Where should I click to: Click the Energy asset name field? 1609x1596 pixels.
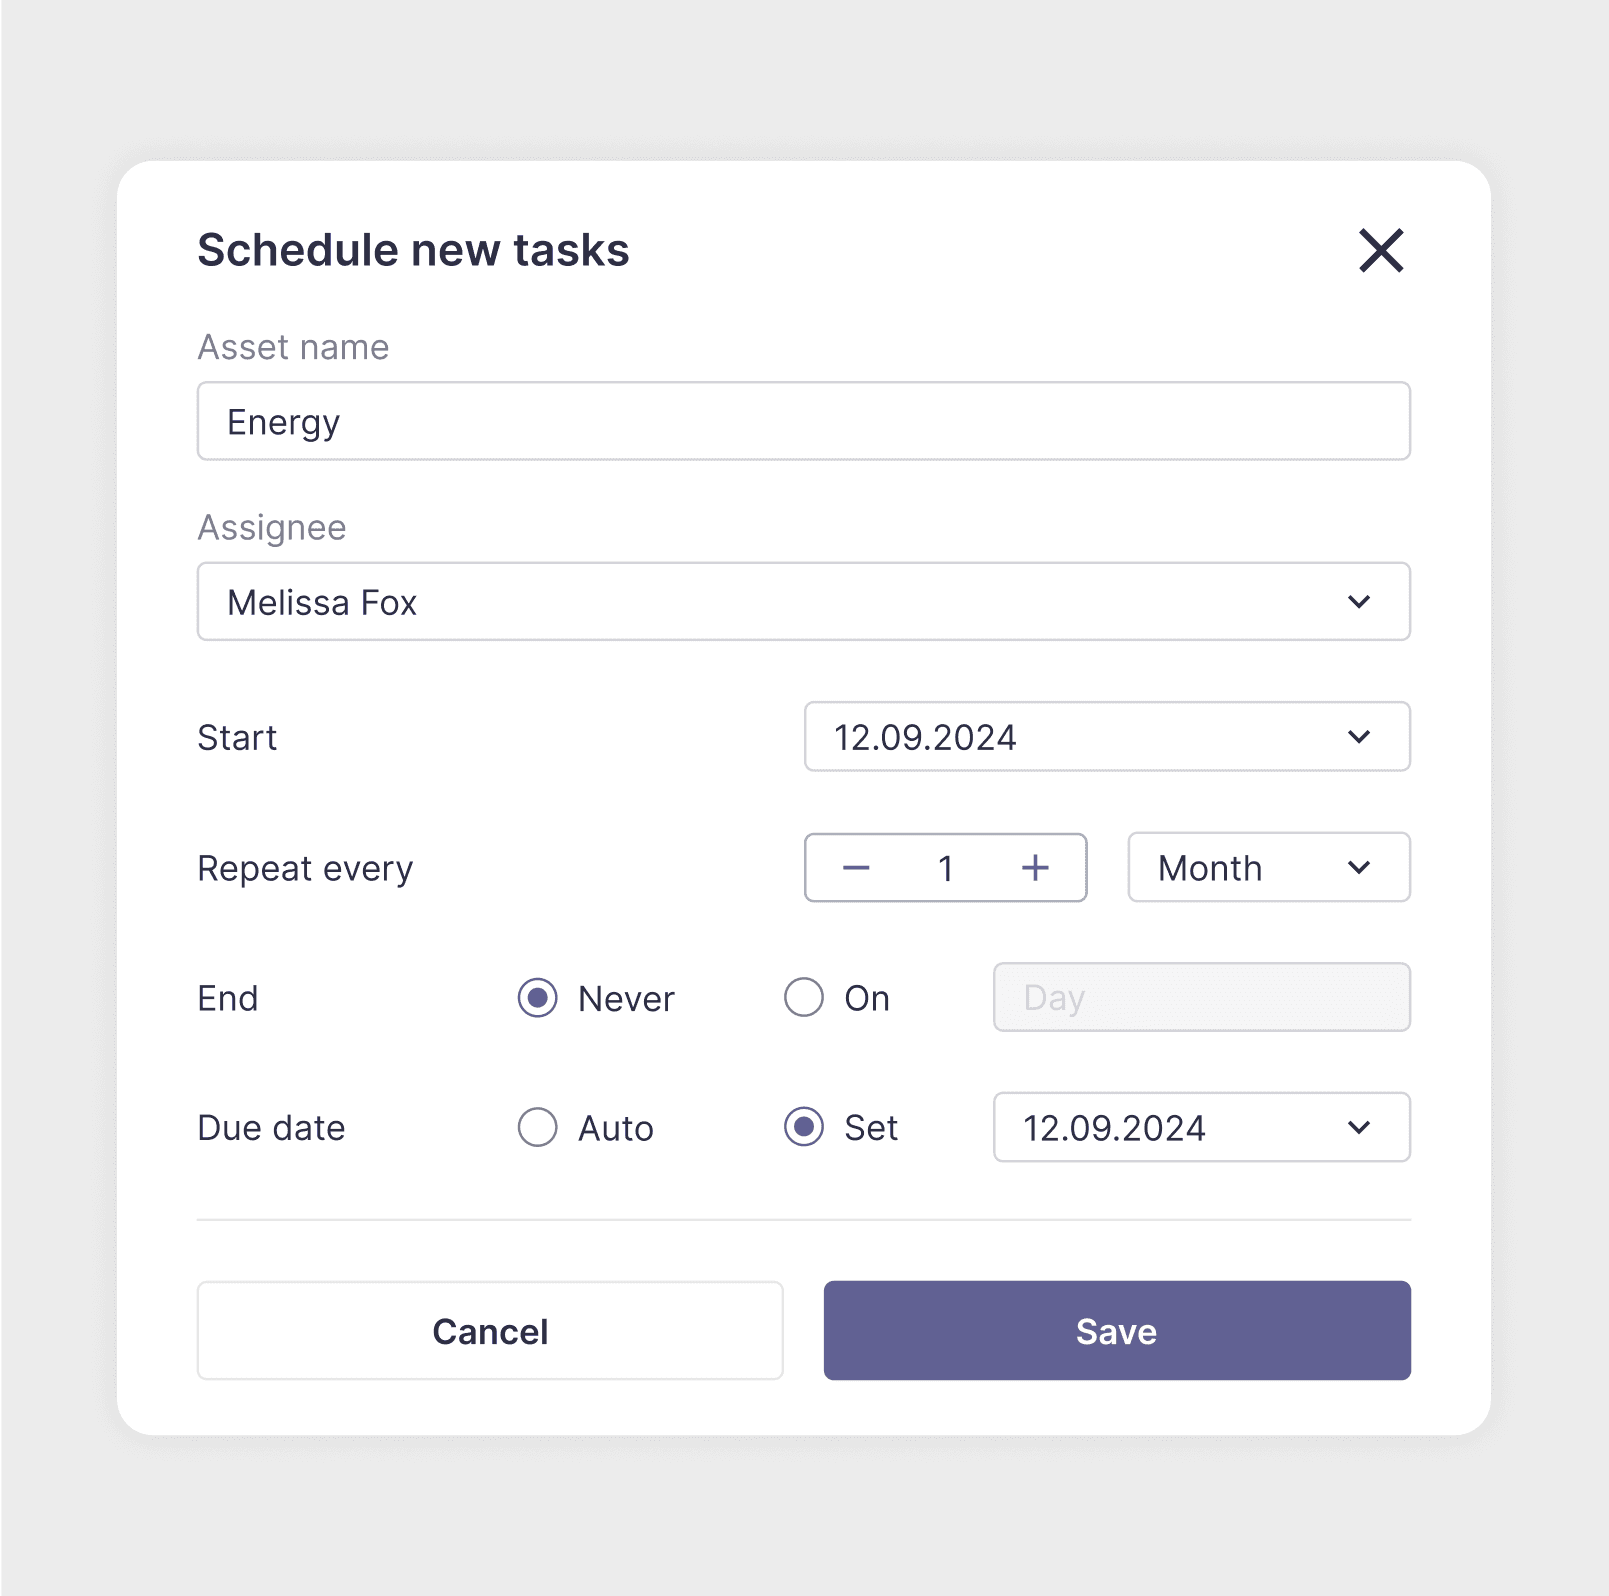coord(804,421)
